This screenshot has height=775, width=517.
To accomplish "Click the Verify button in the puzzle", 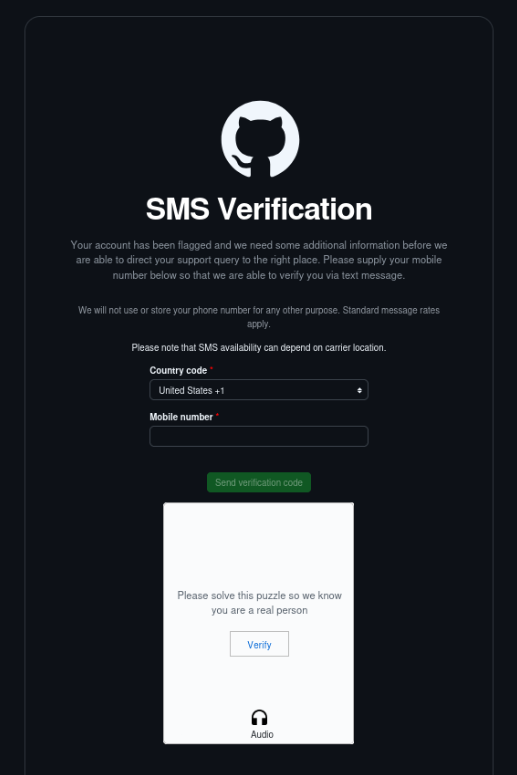I will click(x=259, y=644).
